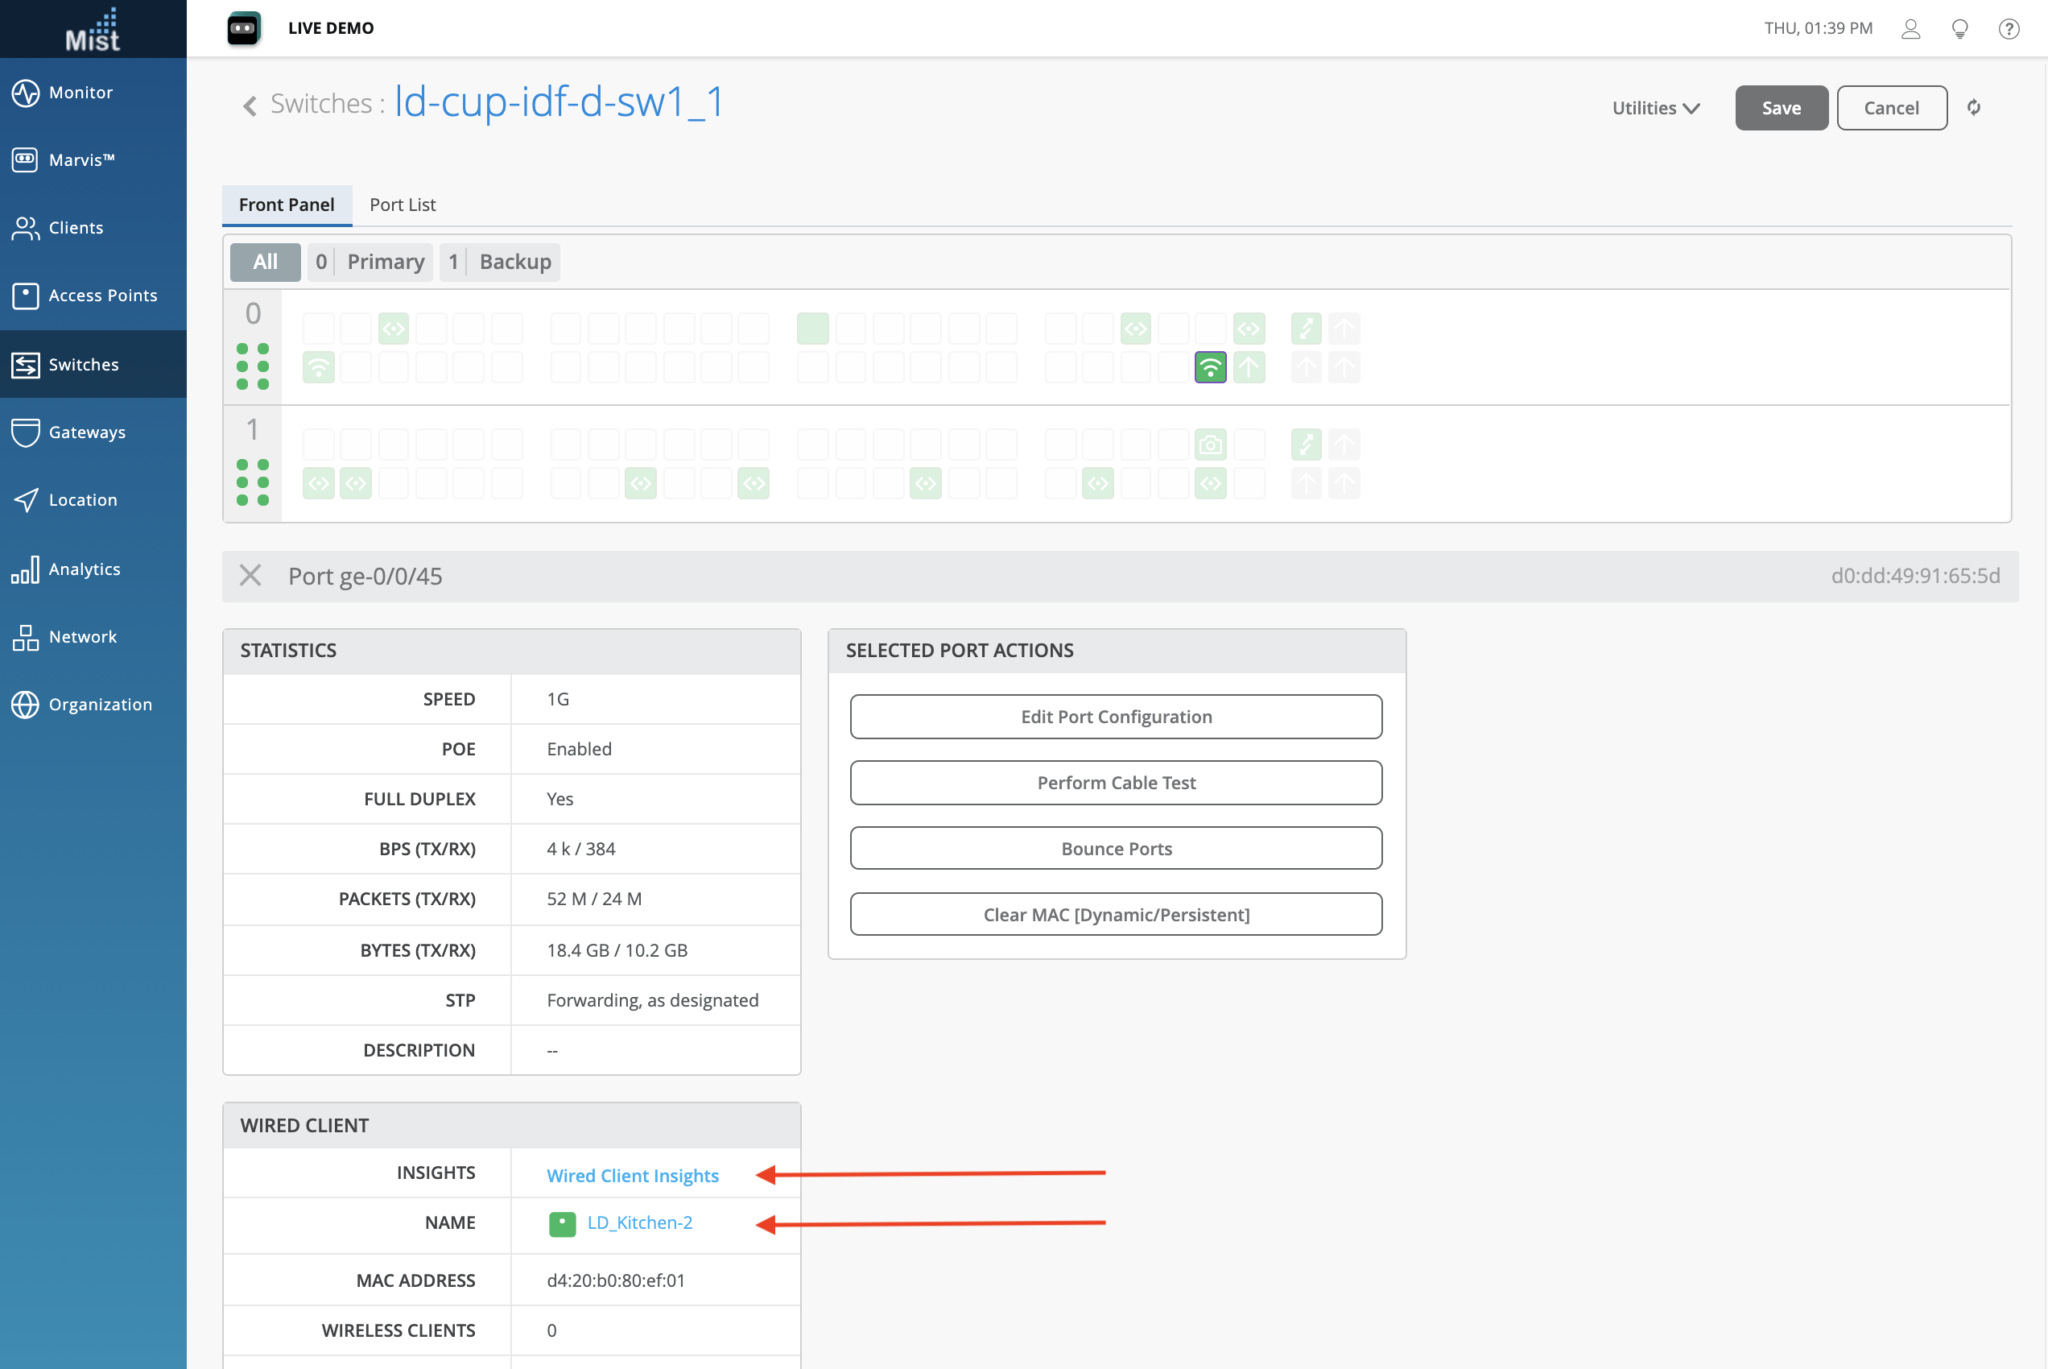The image size is (2048, 1369).
Task: Open Analytics section
Action: coord(84,569)
